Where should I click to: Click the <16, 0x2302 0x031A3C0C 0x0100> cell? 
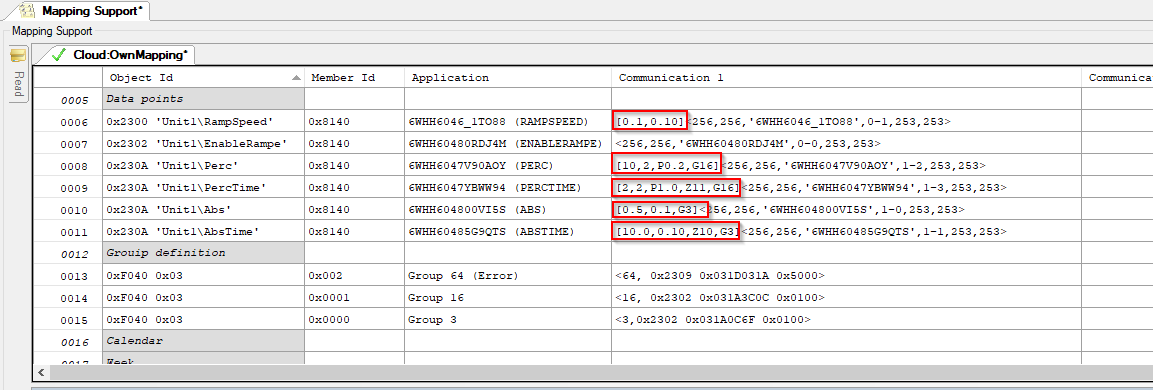(846, 298)
